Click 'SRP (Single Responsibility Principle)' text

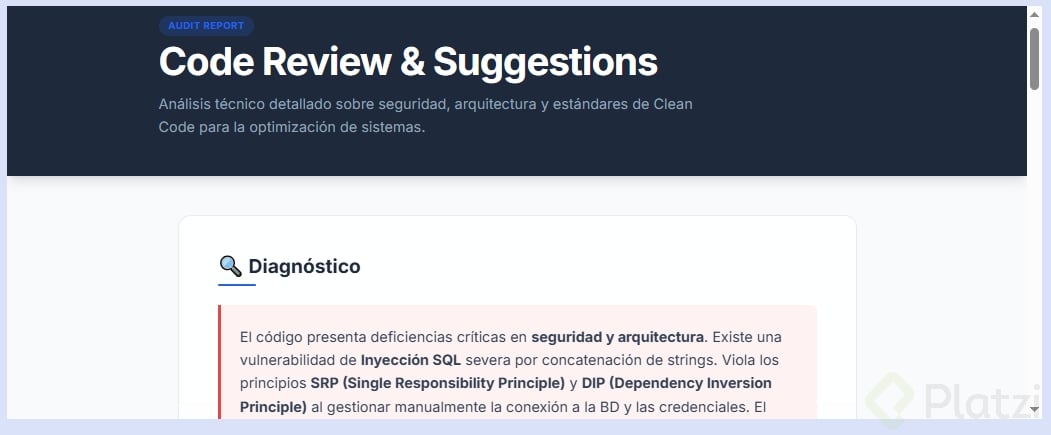coord(437,383)
